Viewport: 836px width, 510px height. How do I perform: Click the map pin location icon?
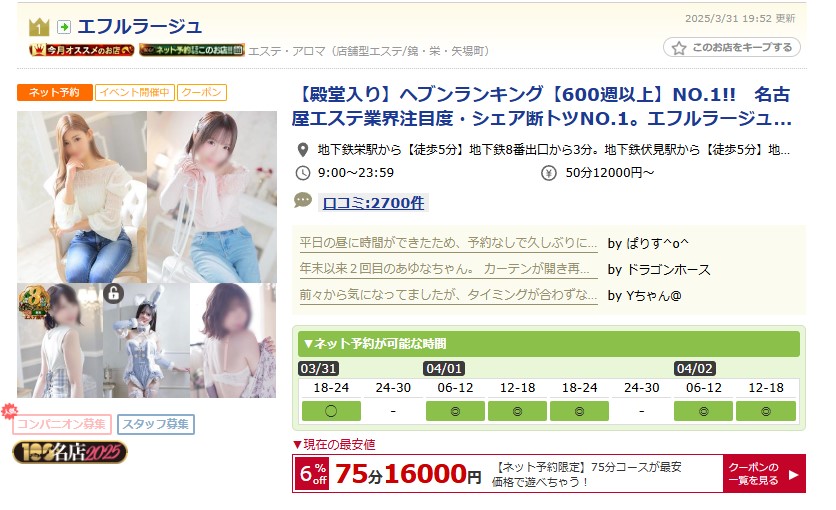[303, 150]
